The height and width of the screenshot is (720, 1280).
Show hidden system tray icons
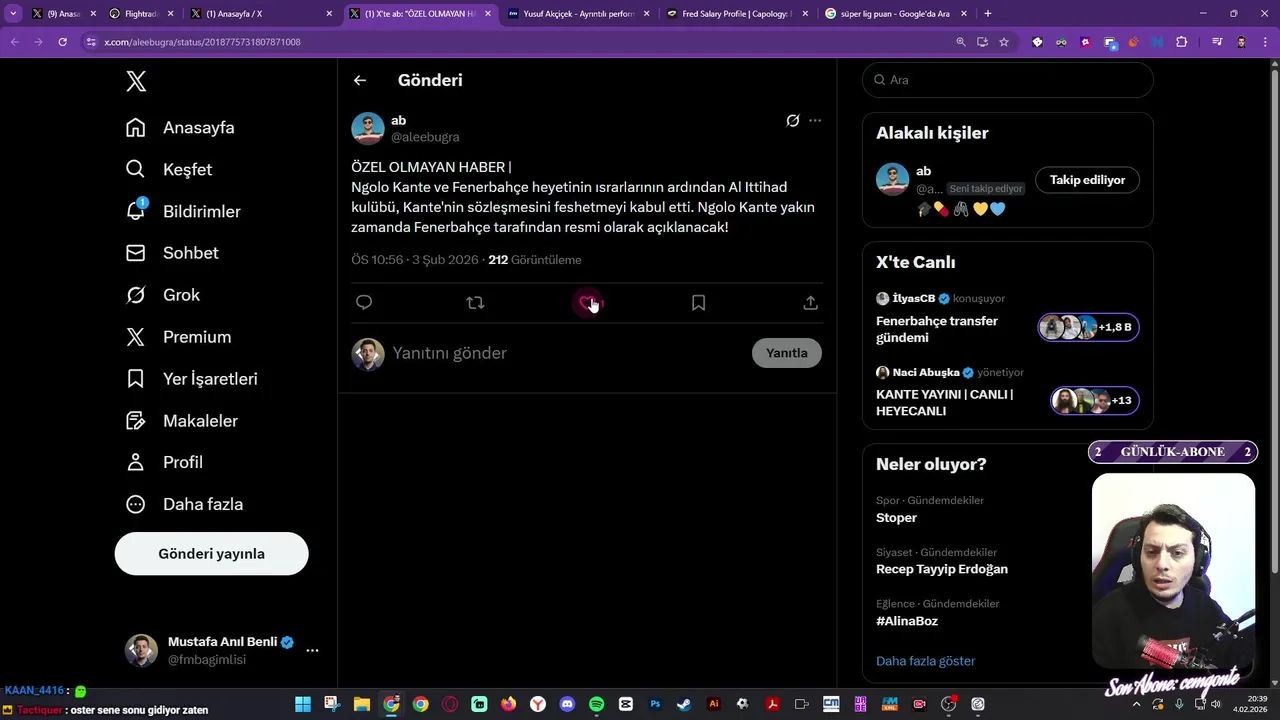[x=1136, y=704]
